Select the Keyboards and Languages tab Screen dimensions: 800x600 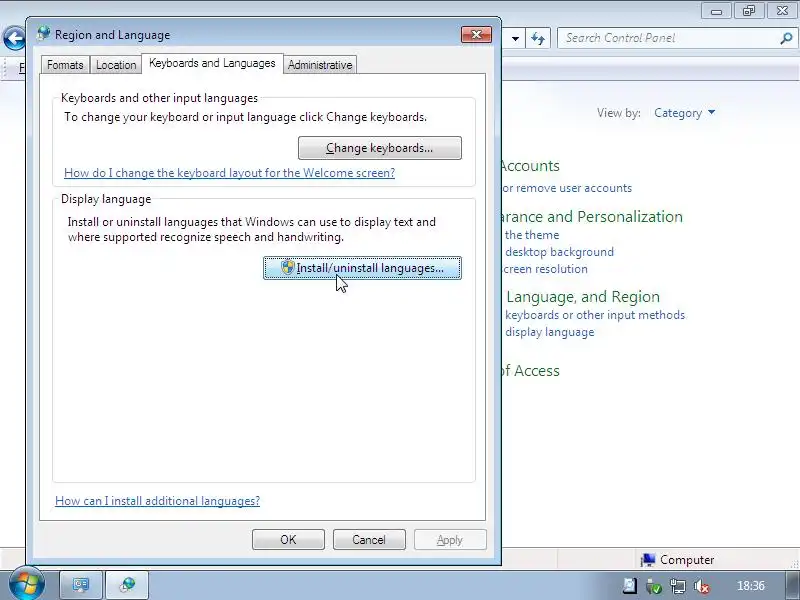[x=212, y=63]
